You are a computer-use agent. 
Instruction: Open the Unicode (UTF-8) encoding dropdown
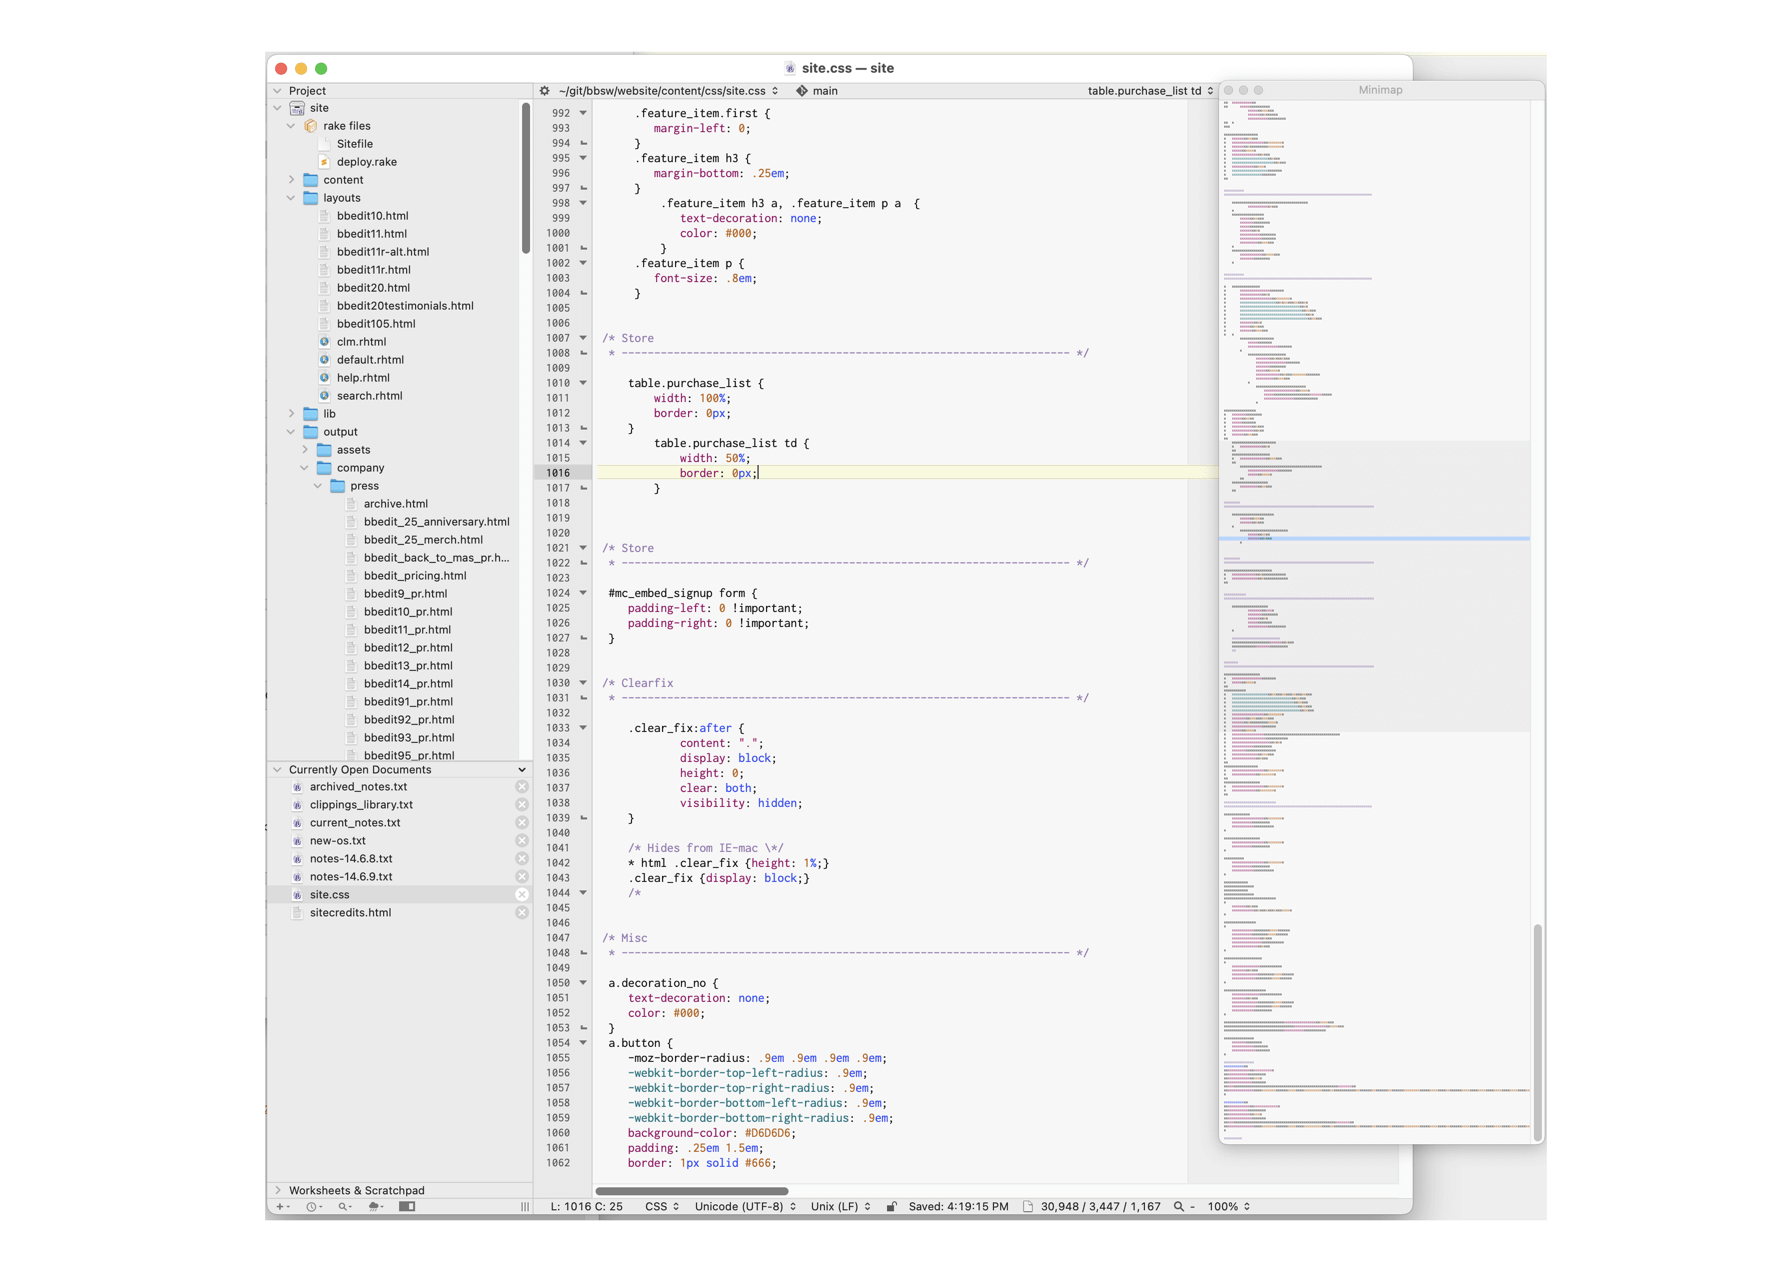tap(745, 1207)
